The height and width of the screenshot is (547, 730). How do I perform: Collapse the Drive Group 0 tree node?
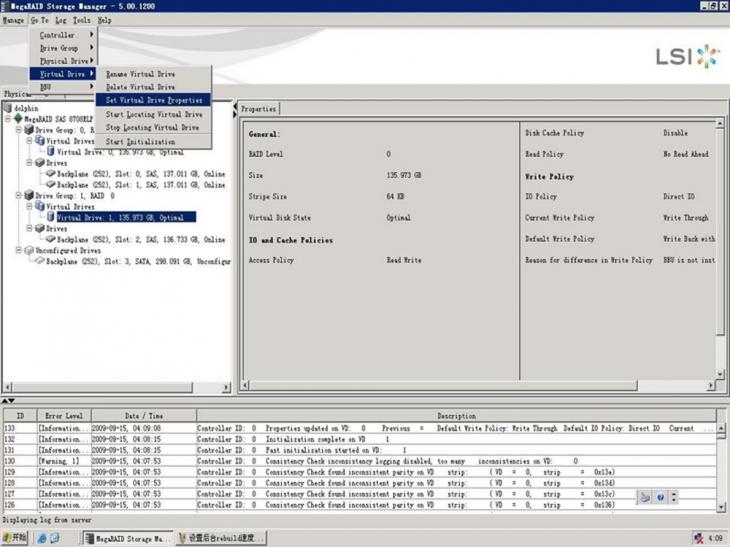(x=17, y=130)
